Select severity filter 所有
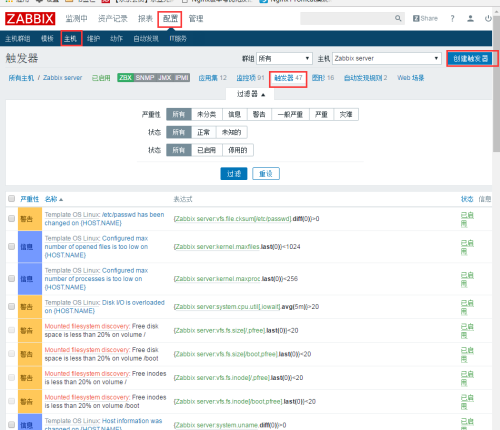 (x=179, y=114)
